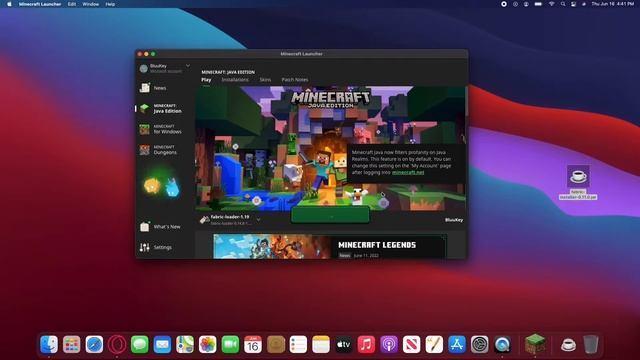Open Photos from the dock
Viewport: 640px width, 360px height.
tap(207, 344)
